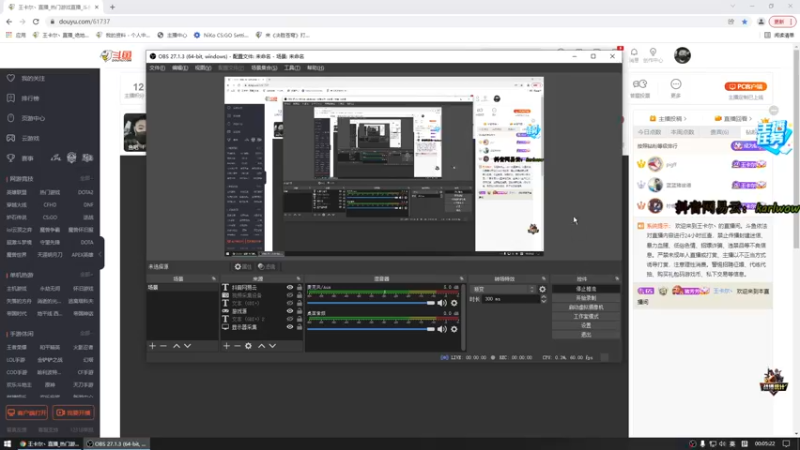This screenshot has height=450, width=800.
Task: Expand the 主播投稿 chevron link
Action: pos(668,118)
